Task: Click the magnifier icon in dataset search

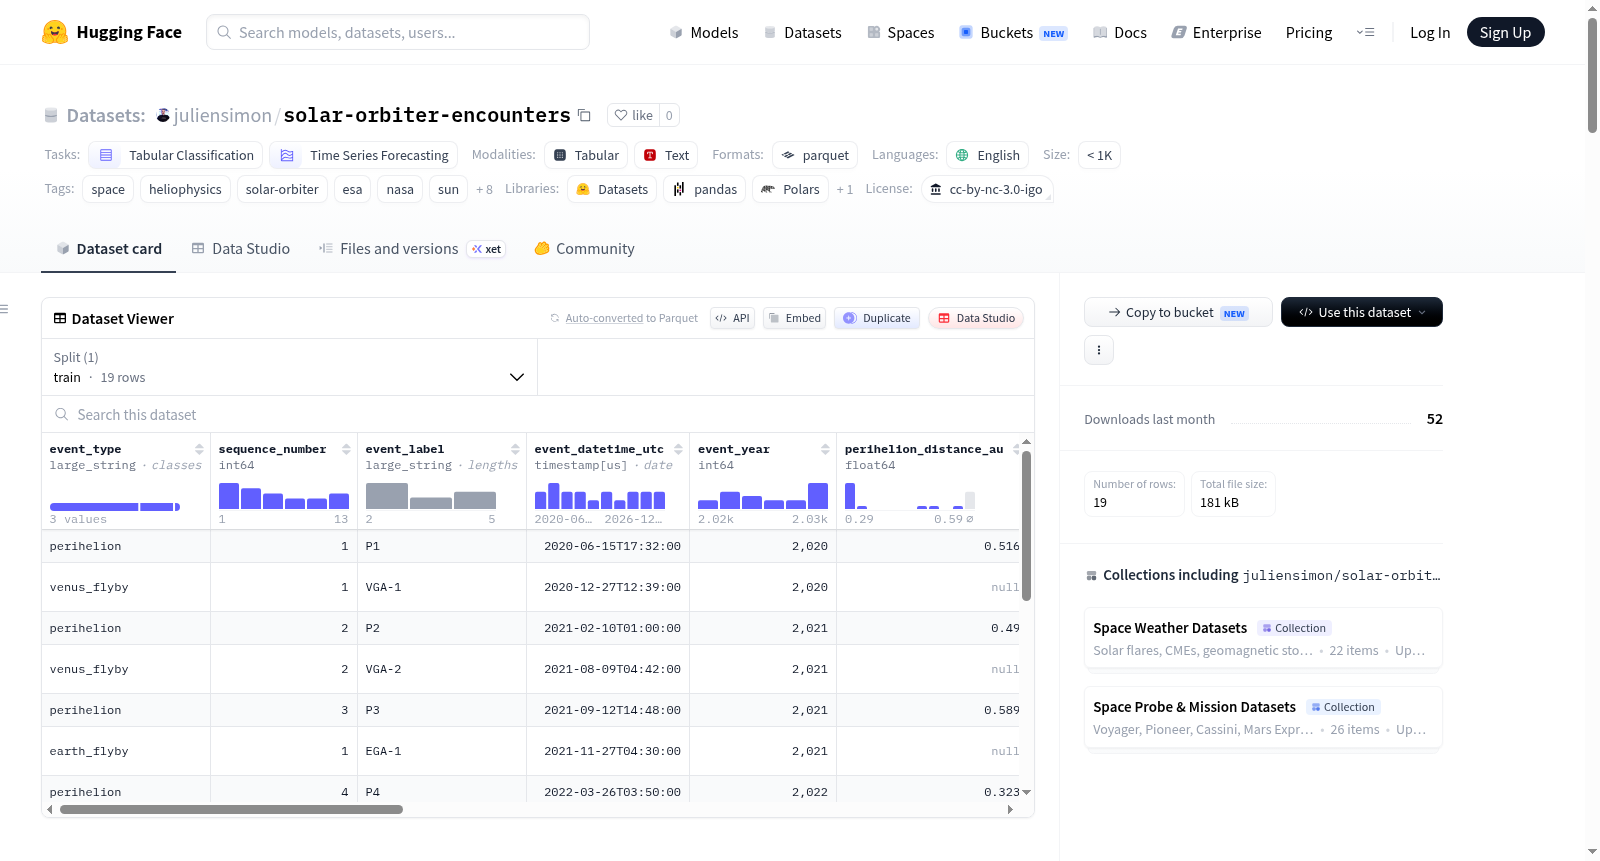Action: click(x=62, y=414)
